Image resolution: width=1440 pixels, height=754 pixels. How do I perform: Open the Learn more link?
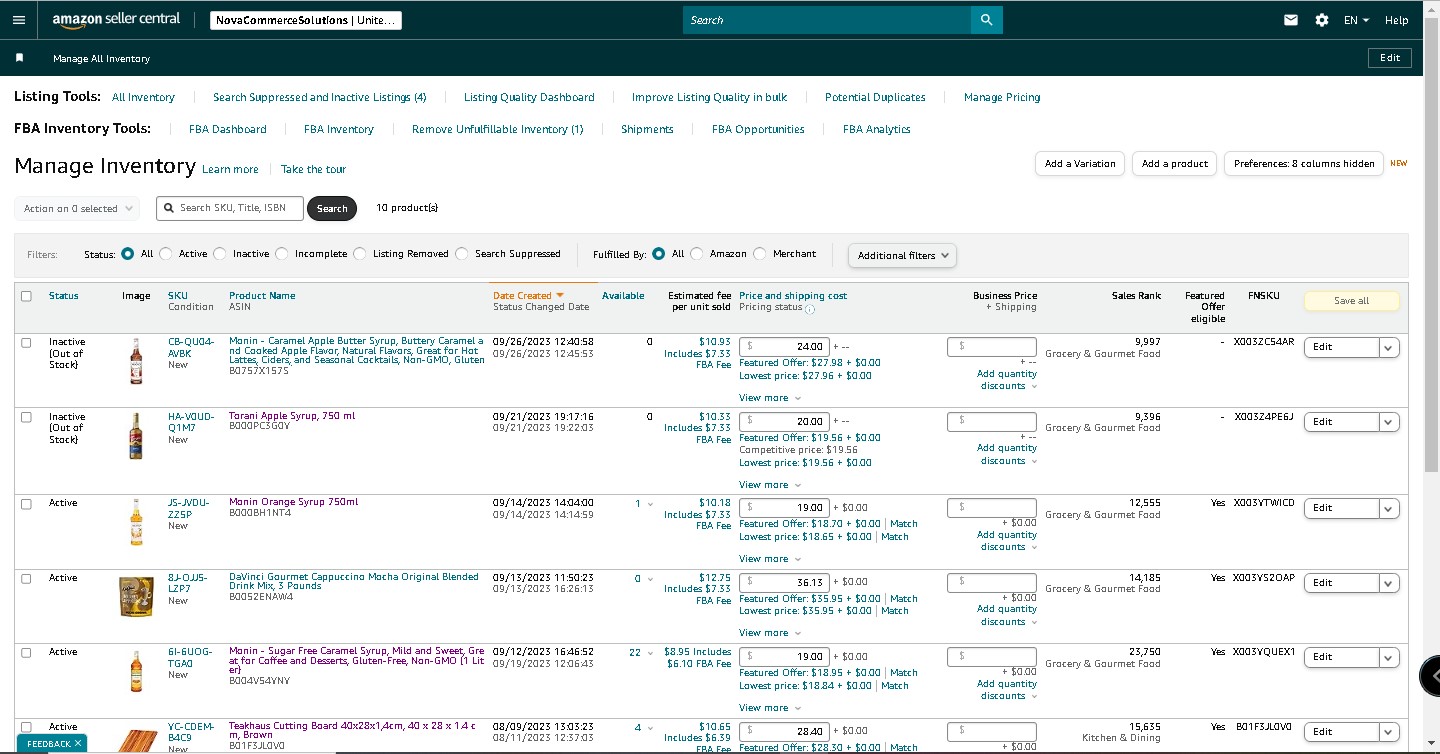230,169
